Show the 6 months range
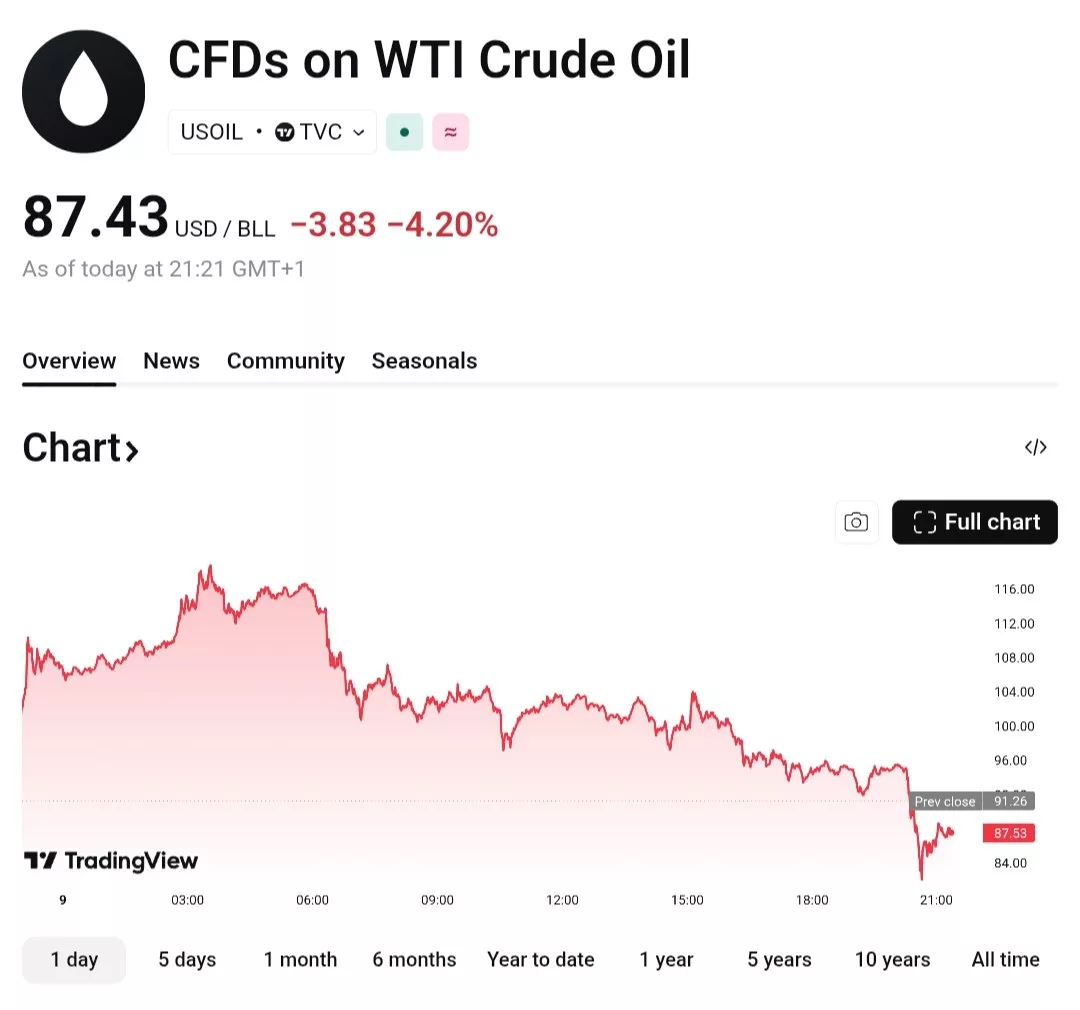This screenshot has width=1080, height=1010. [414, 960]
